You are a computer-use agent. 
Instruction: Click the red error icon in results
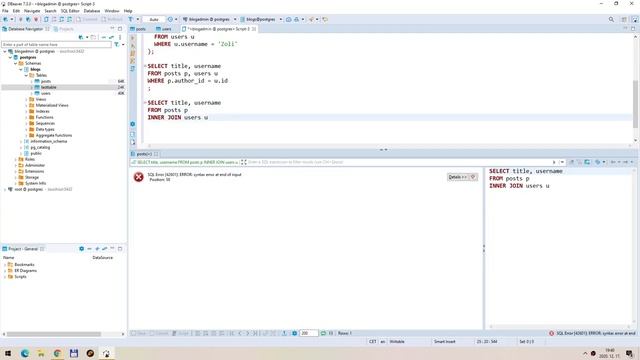tap(138, 177)
